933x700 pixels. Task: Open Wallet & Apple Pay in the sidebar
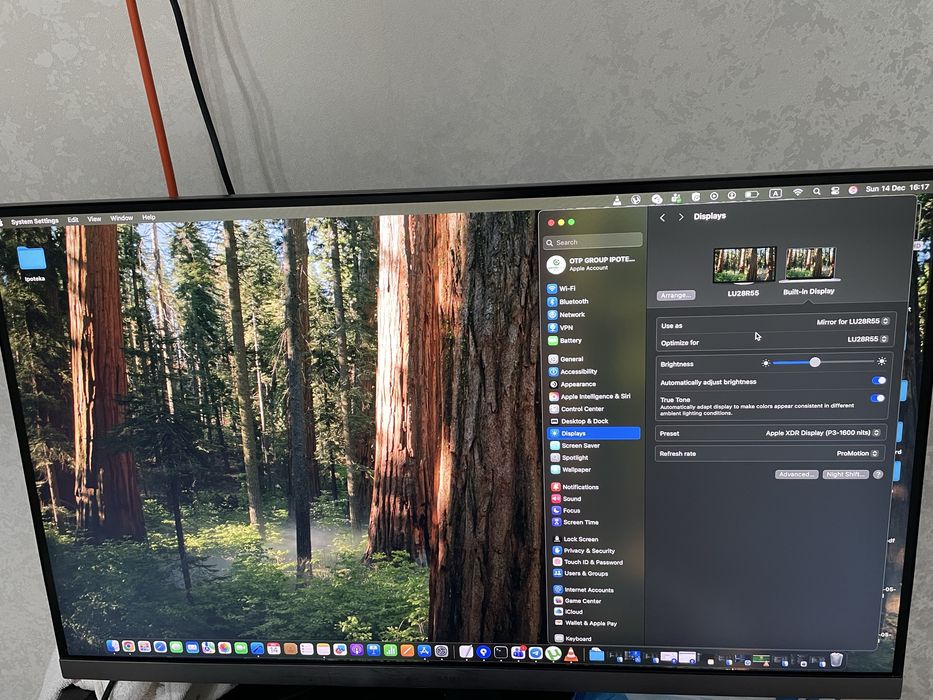[586, 623]
